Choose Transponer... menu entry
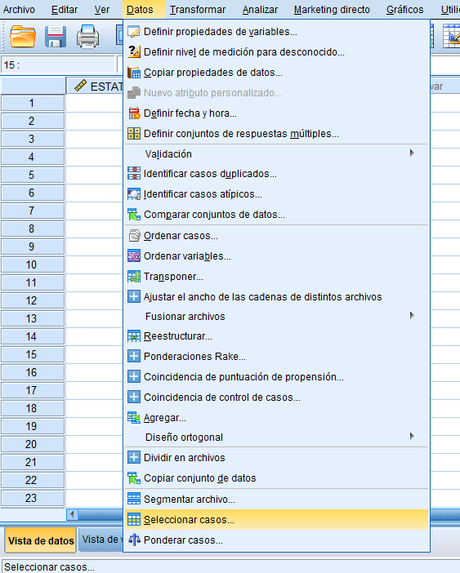Screen dimensions: 460x573 [277, 276]
